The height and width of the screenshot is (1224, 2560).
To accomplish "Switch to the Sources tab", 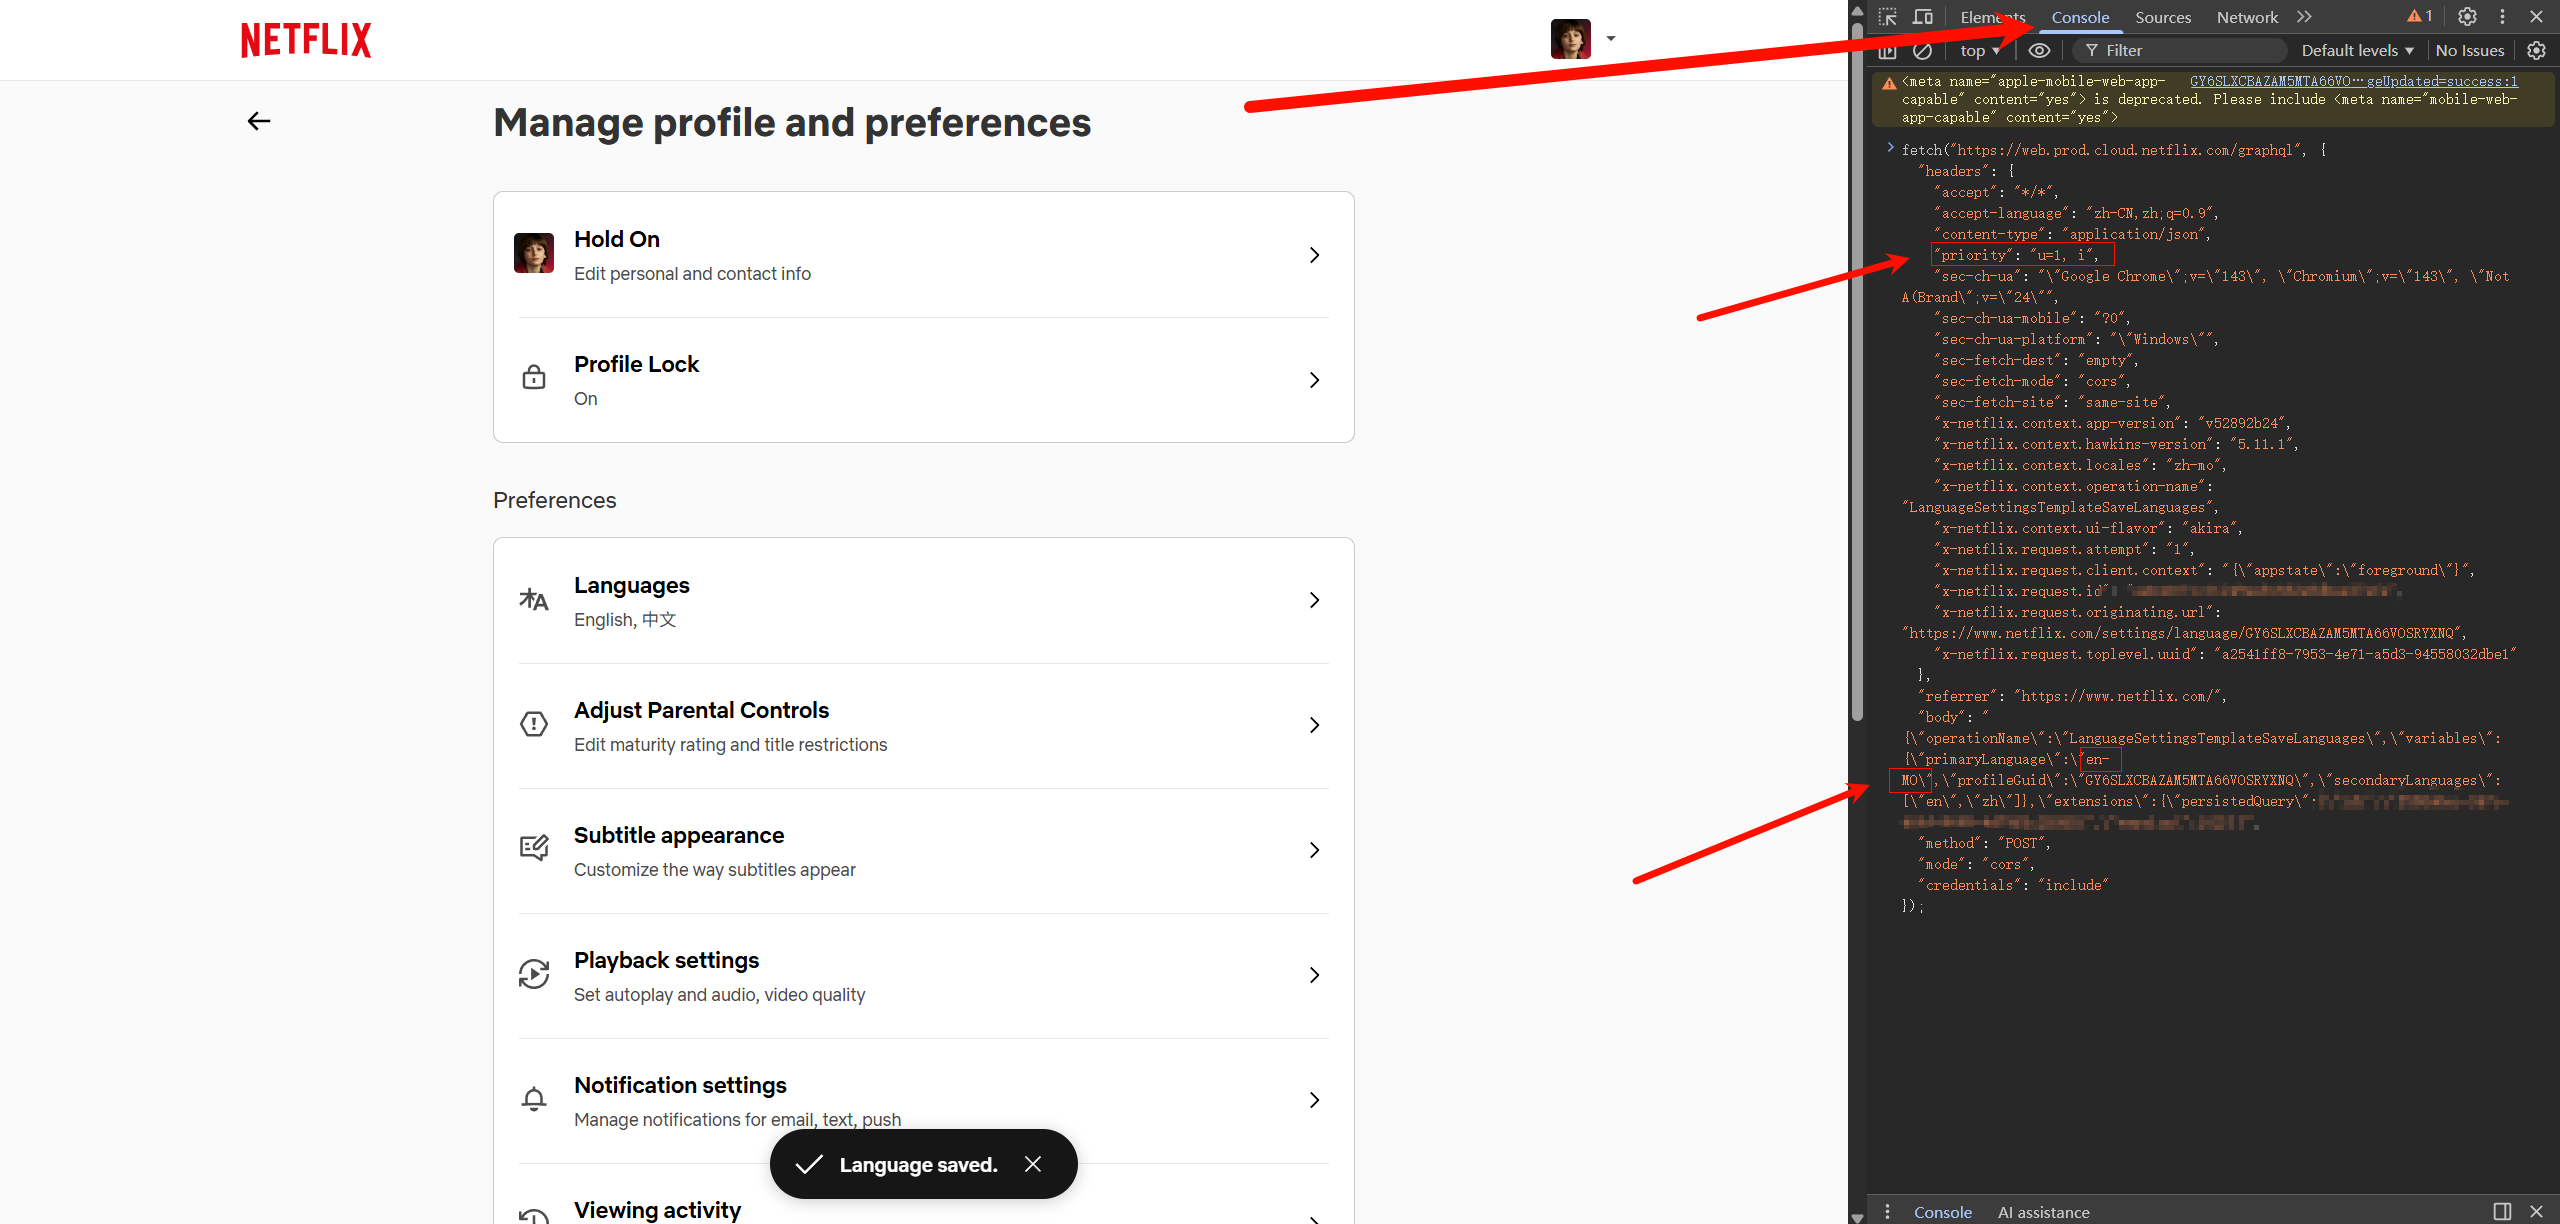I will click(2162, 17).
